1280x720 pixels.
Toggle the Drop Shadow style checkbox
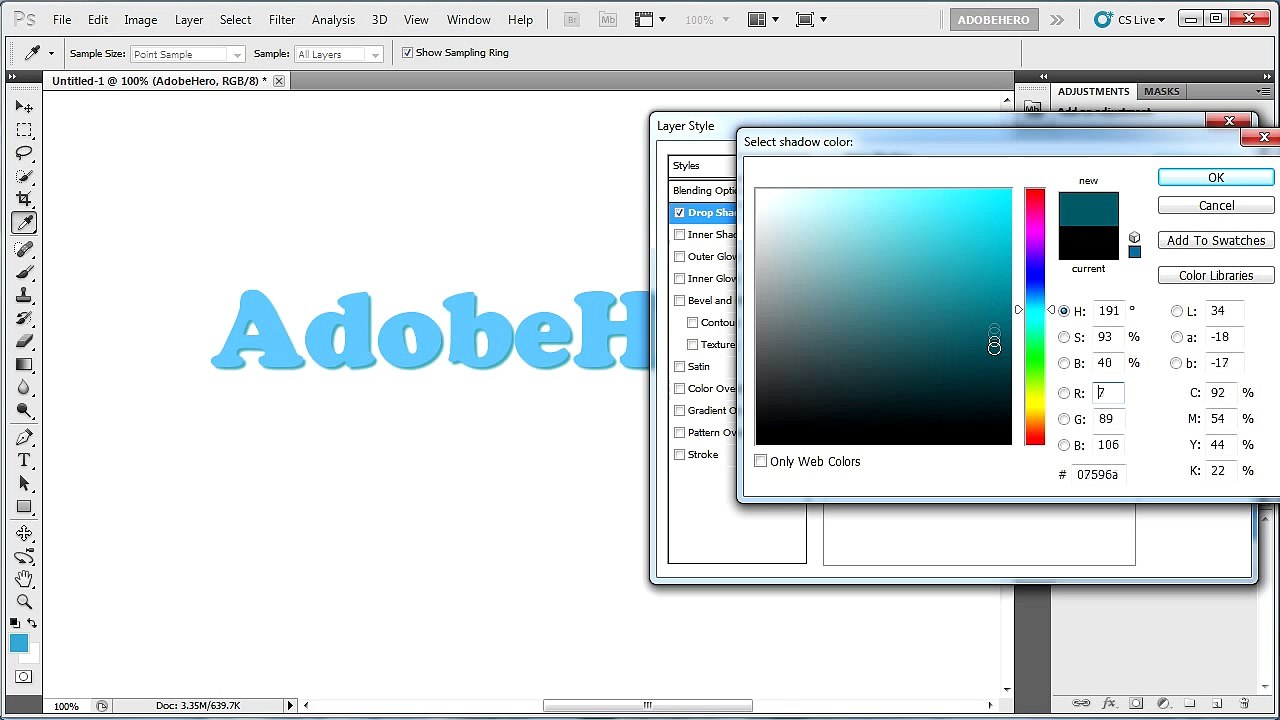(680, 212)
